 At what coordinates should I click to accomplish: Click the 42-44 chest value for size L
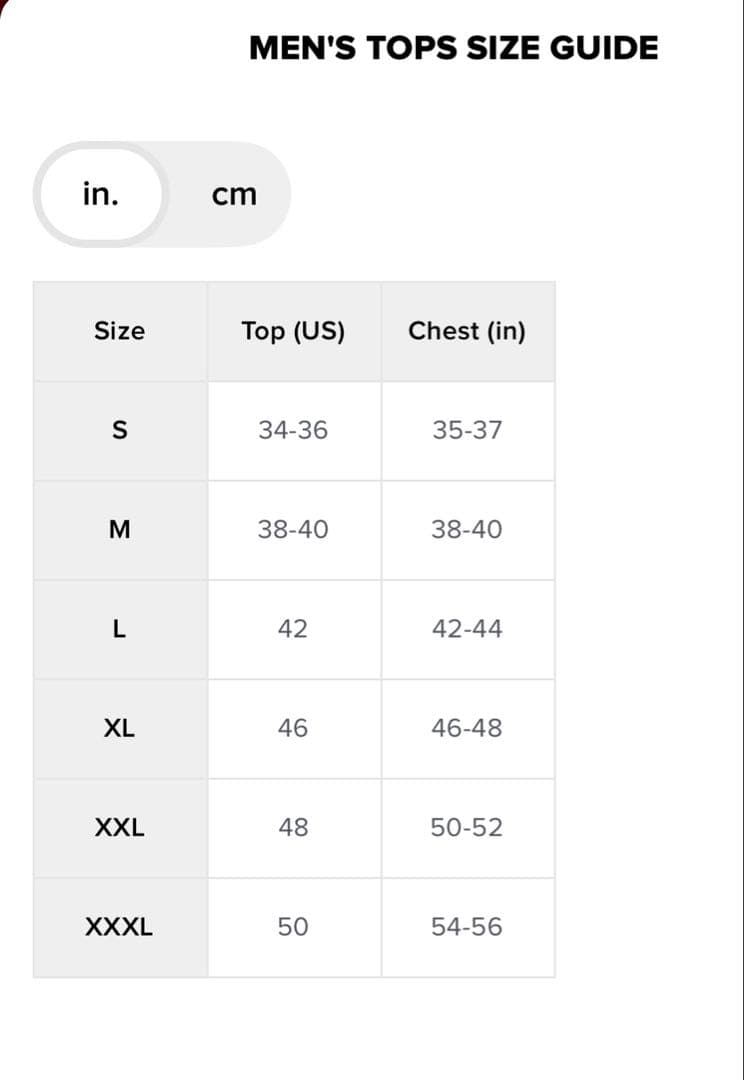(467, 628)
